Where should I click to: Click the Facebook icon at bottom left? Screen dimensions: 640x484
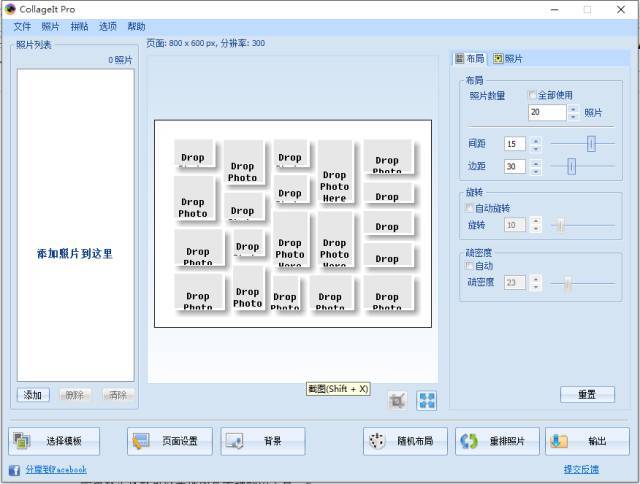pyautogui.click(x=14, y=470)
